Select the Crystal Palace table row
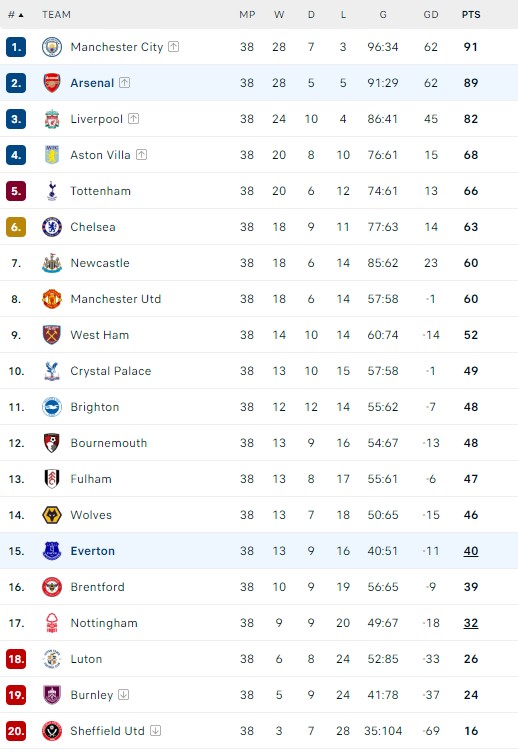518x752 pixels. [259, 371]
